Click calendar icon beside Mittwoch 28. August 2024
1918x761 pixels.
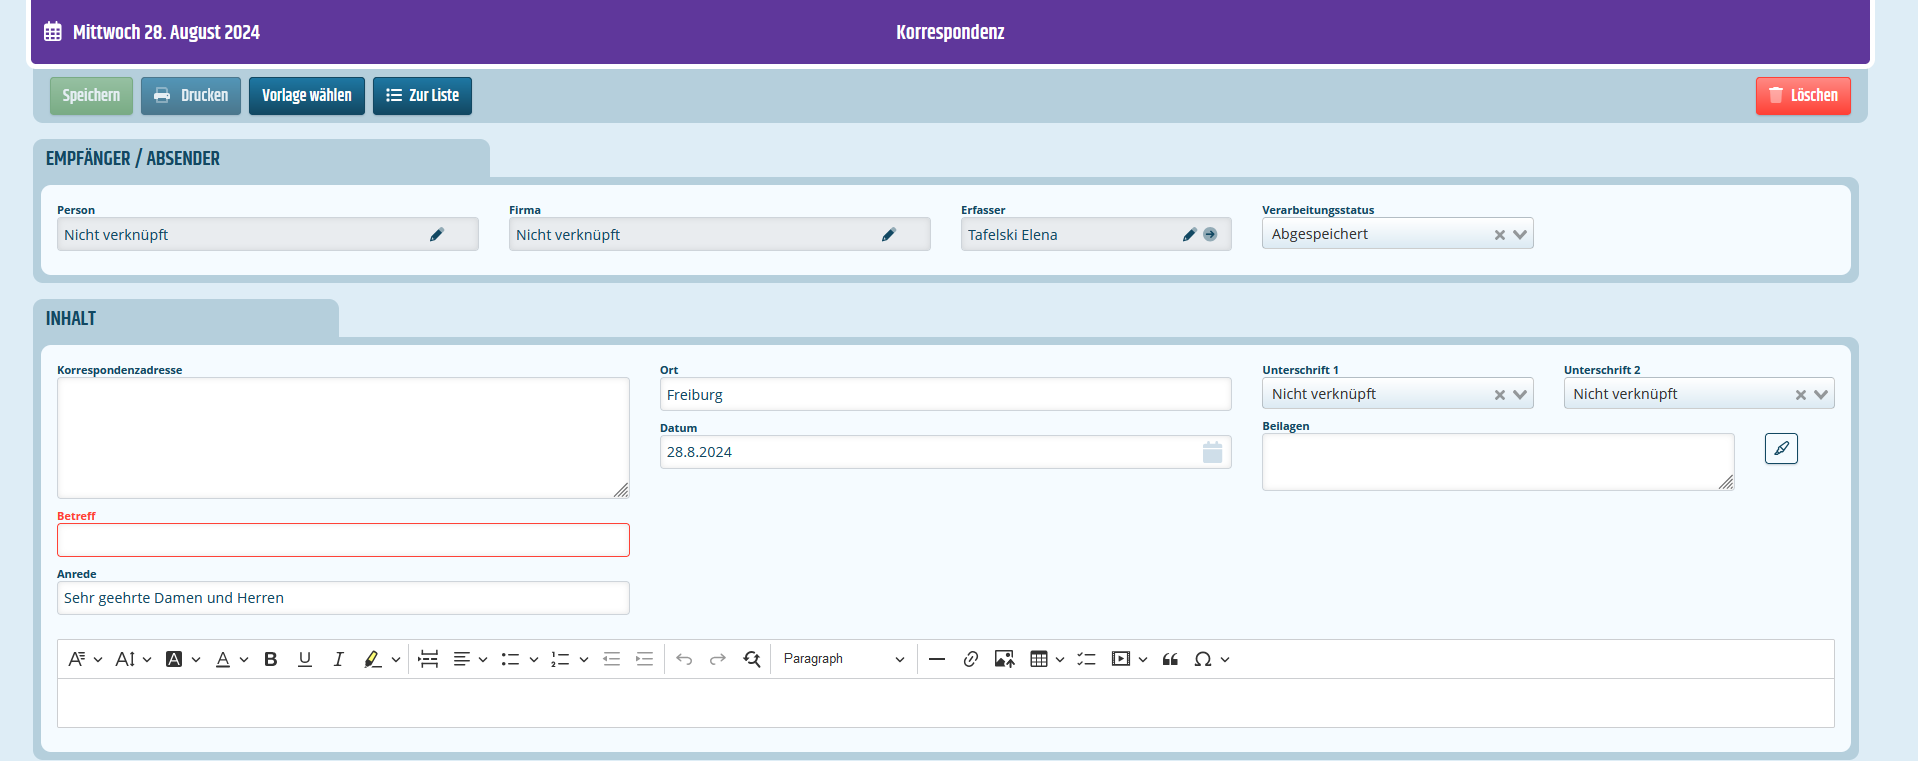pyautogui.click(x=53, y=32)
